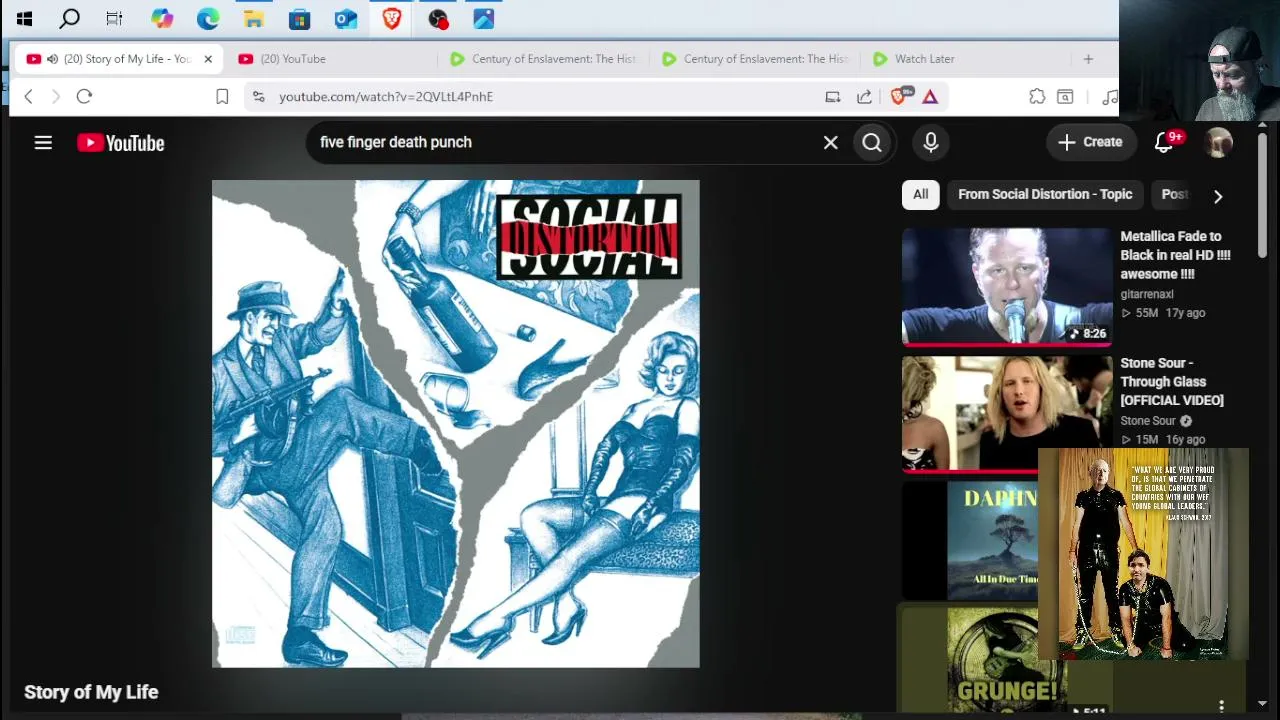
Task: Filter by From Social Distortion - Topic
Action: pos(1045,195)
